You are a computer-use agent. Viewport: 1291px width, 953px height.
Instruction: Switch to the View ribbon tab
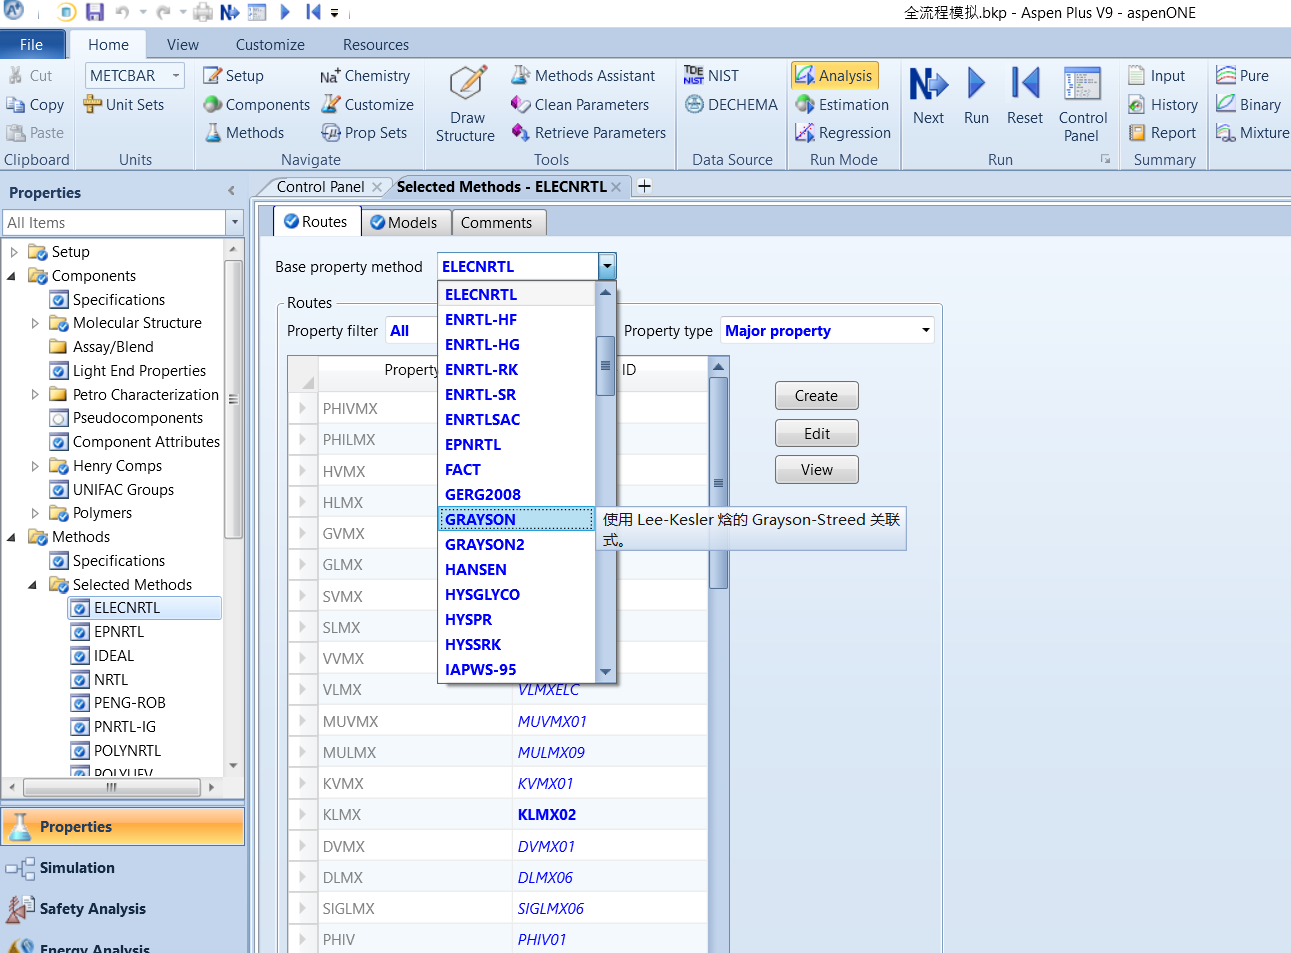(x=182, y=44)
